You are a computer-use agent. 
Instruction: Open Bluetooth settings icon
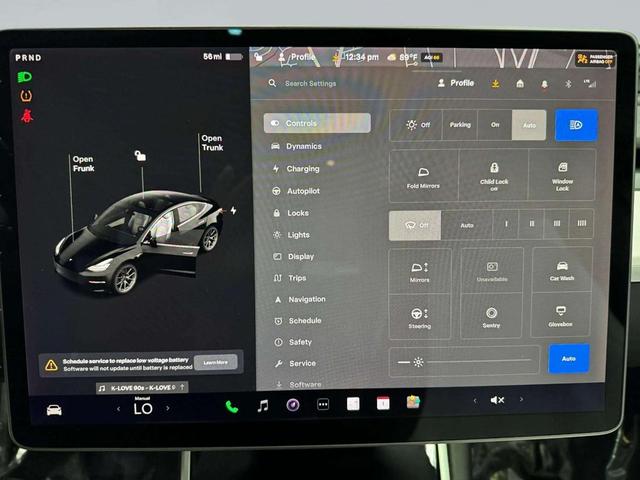click(x=568, y=84)
